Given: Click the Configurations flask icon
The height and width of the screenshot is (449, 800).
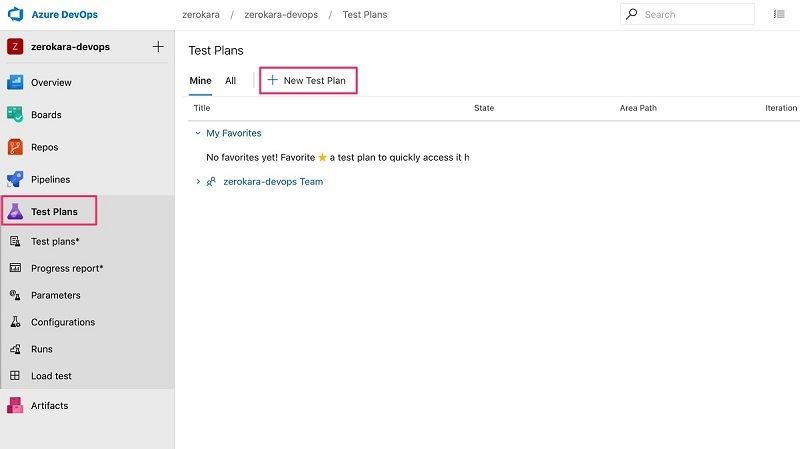Looking at the screenshot, I should coord(15,322).
